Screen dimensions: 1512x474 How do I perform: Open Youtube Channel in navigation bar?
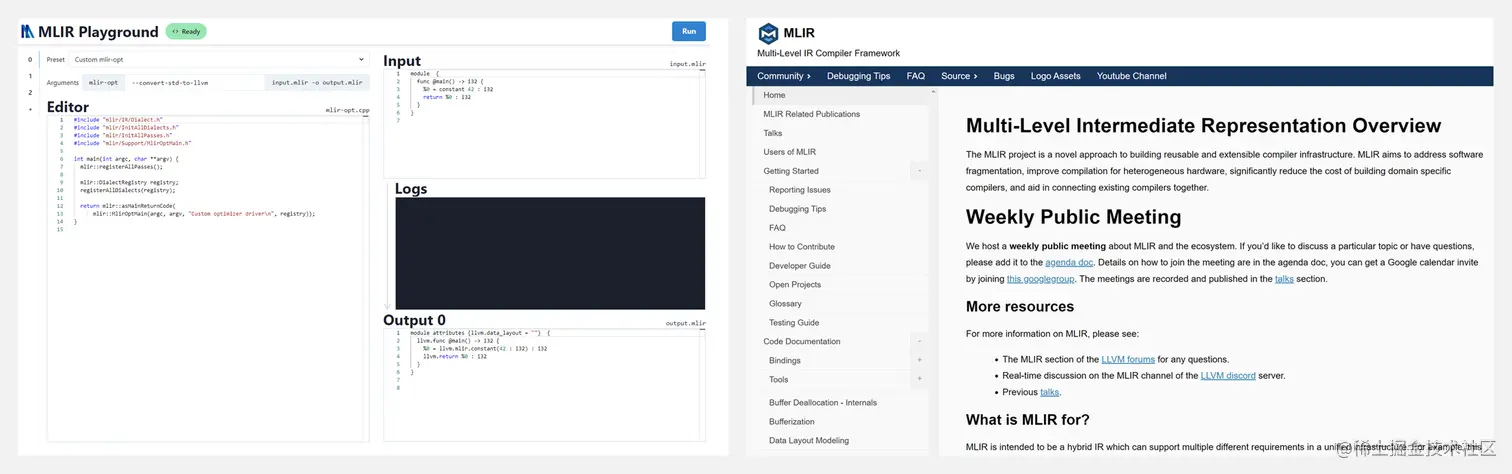tap(1131, 76)
